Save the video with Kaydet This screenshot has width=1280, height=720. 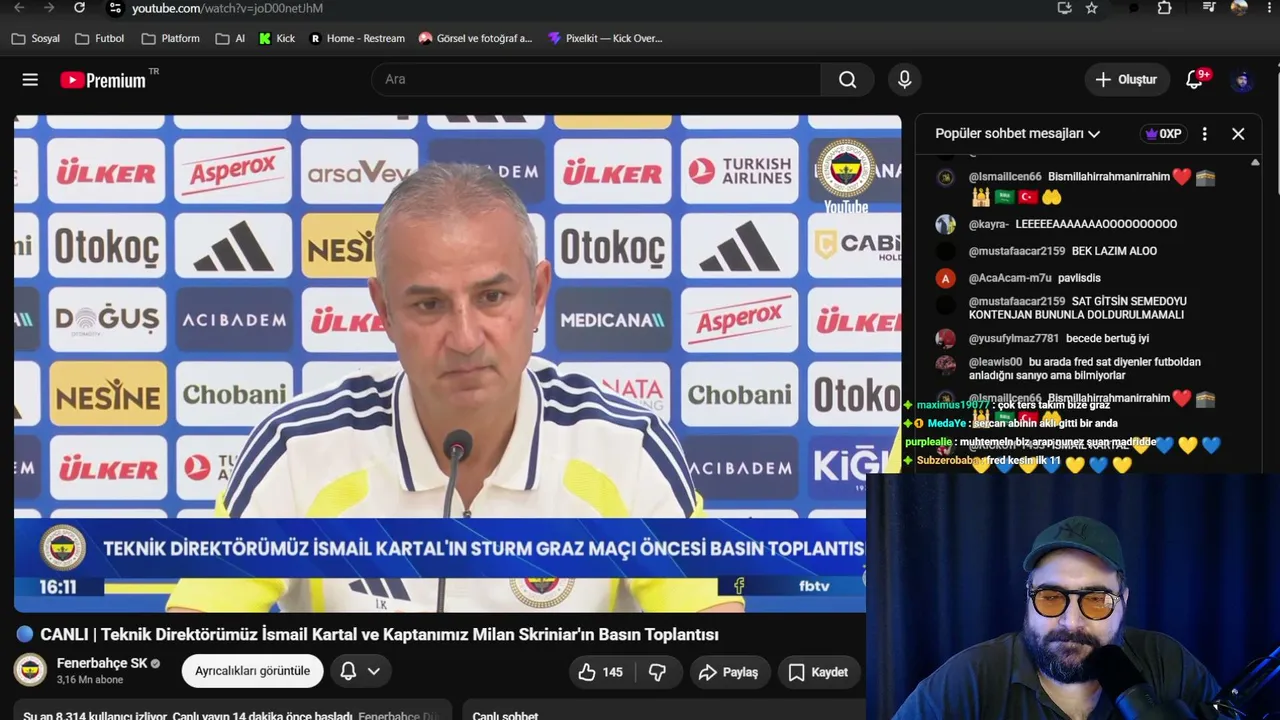(x=818, y=672)
